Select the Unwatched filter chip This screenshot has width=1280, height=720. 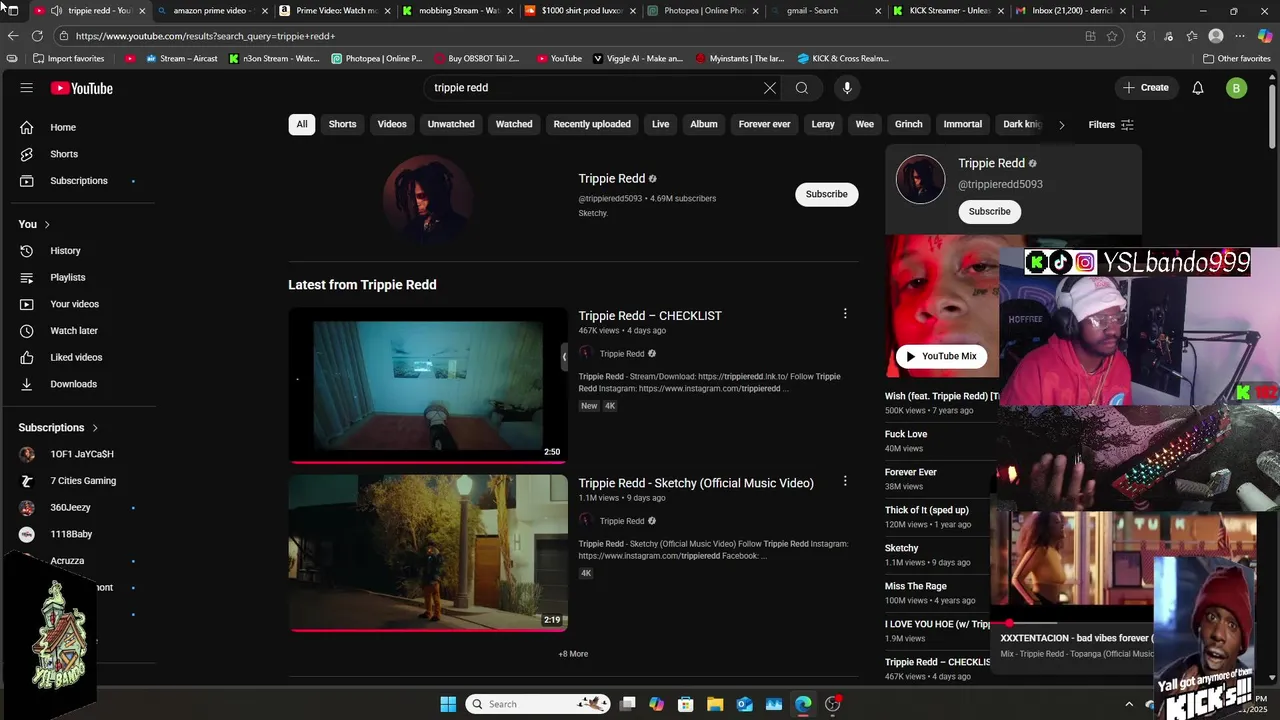pos(451,124)
